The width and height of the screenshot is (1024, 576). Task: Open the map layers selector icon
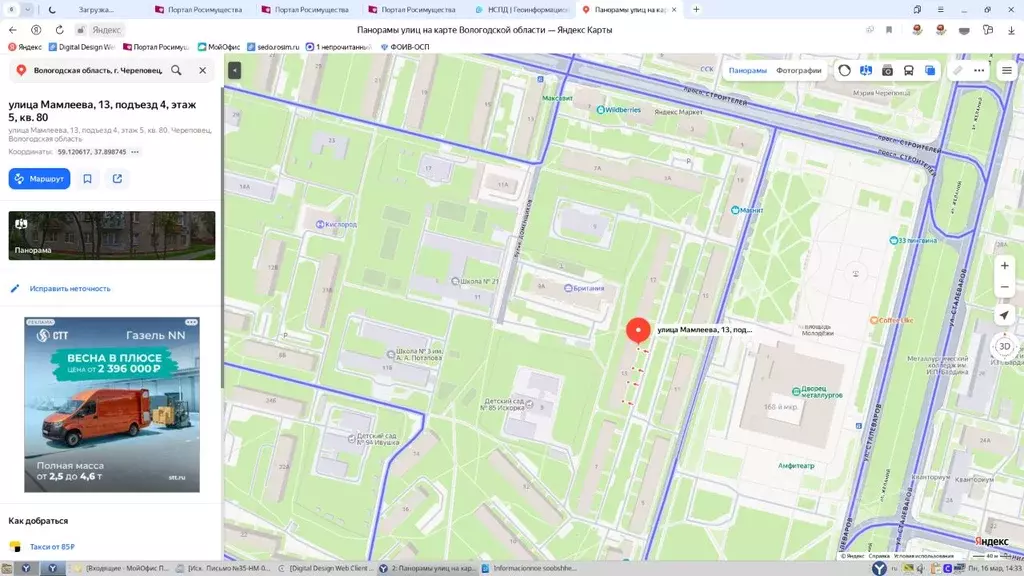[930, 71]
